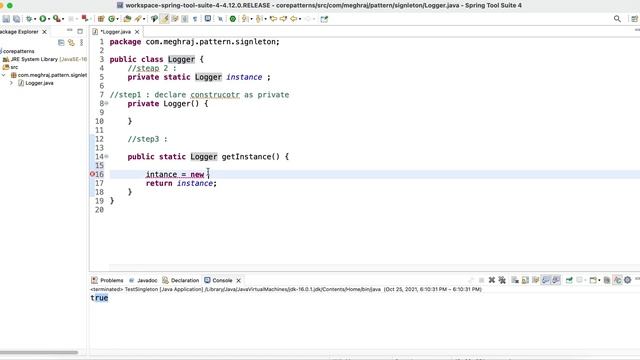This screenshot has height=360, width=640.
Task: Click the Save toolbar icon
Action: pos(6,19)
